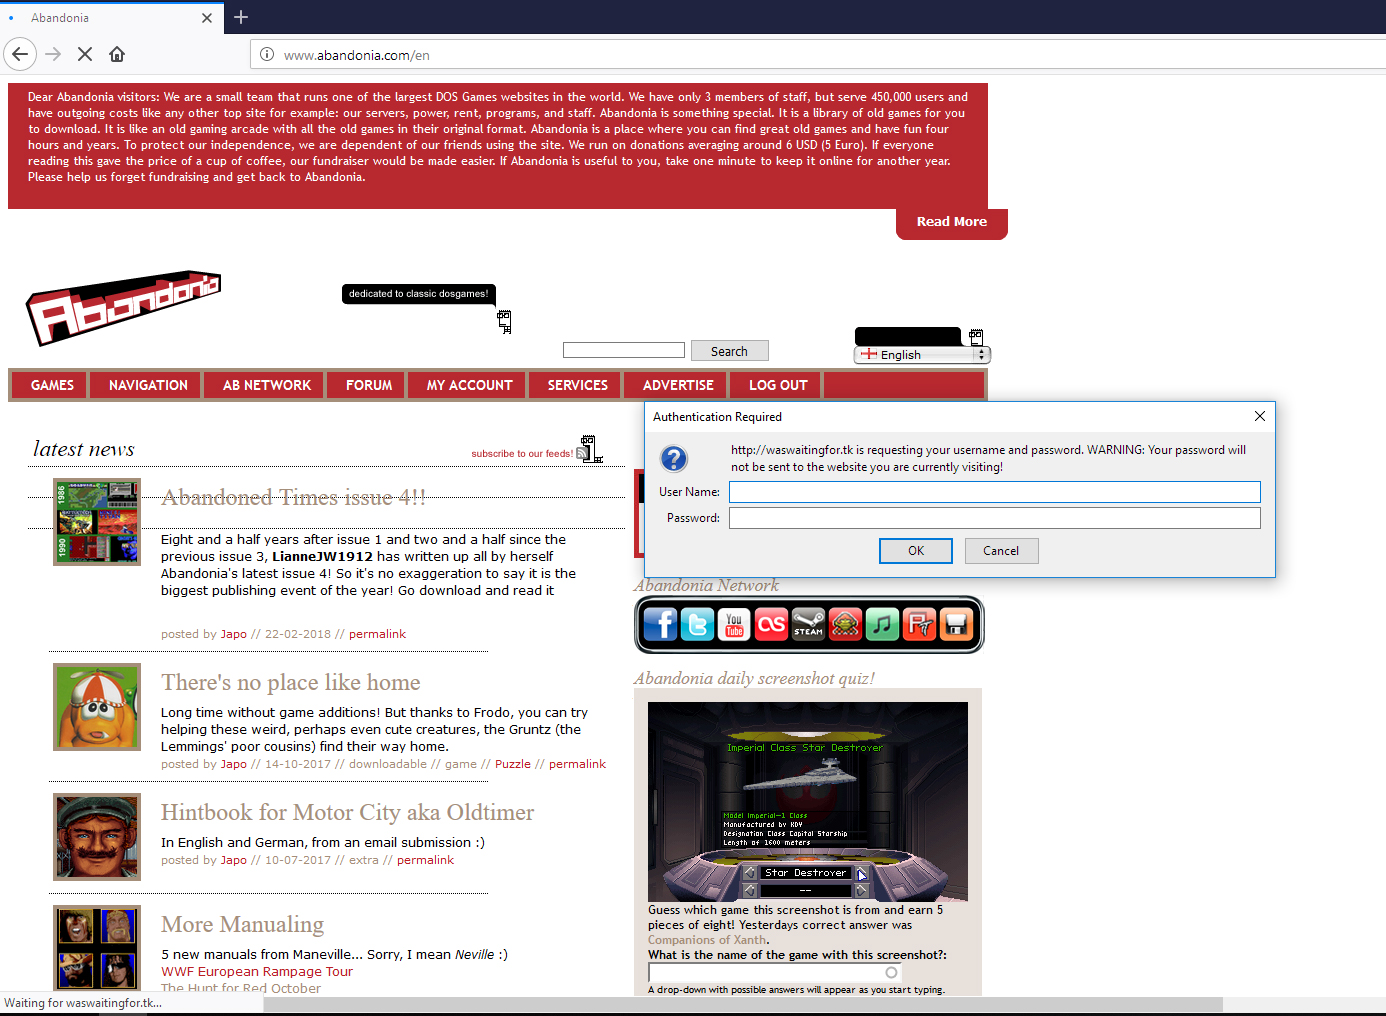Close the Authentication Required dialog
The height and width of the screenshot is (1016, 1386).
1260,416
